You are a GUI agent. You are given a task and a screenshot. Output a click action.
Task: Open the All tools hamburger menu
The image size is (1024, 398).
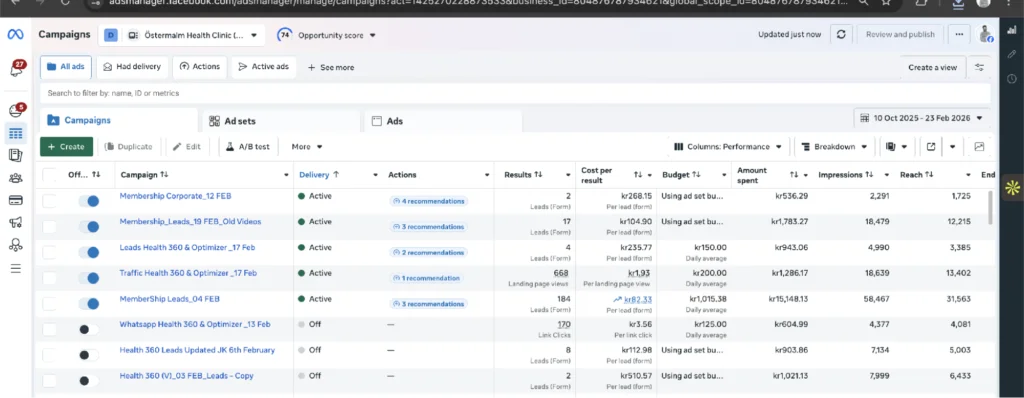click(16, 268)
